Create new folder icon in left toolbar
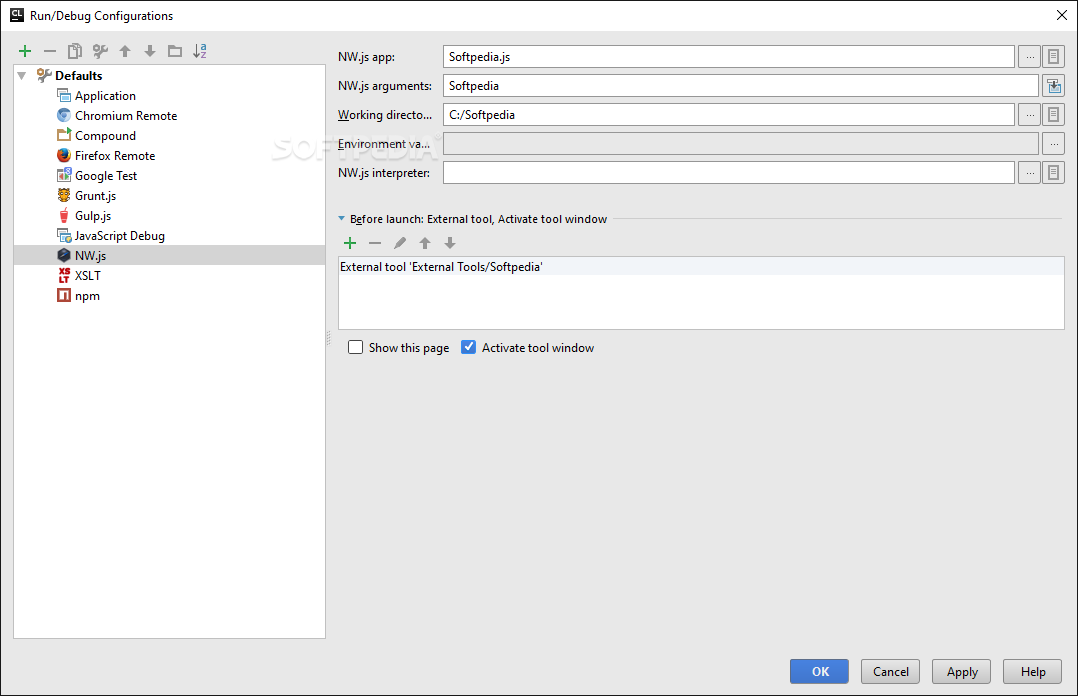Screen dimensions: 1078x696 pos(175,51)
